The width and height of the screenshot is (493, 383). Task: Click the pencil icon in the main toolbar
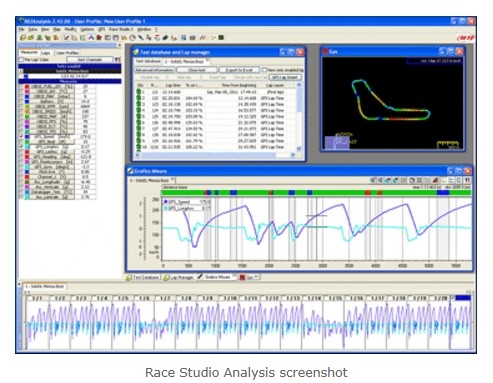coord(67,38)
